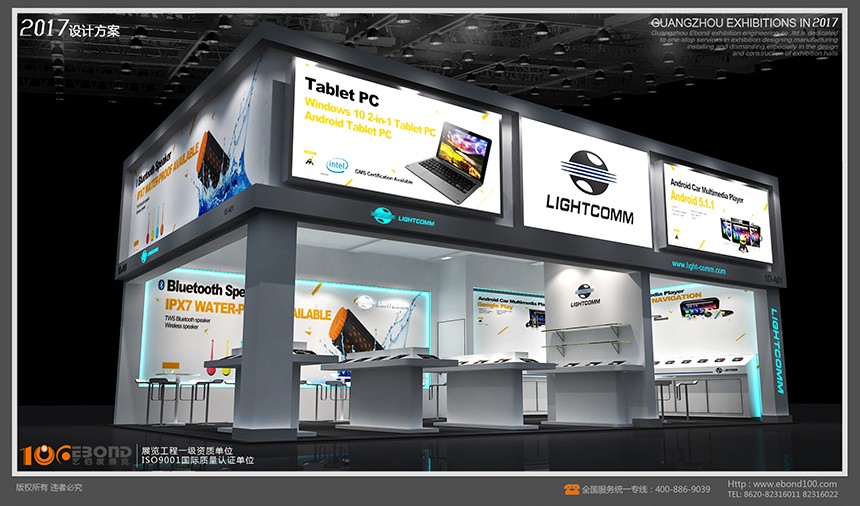The image size is (860, 506).
Task: Click the orange '100 EBOND' logo
Action: click(x=76, y=455)
